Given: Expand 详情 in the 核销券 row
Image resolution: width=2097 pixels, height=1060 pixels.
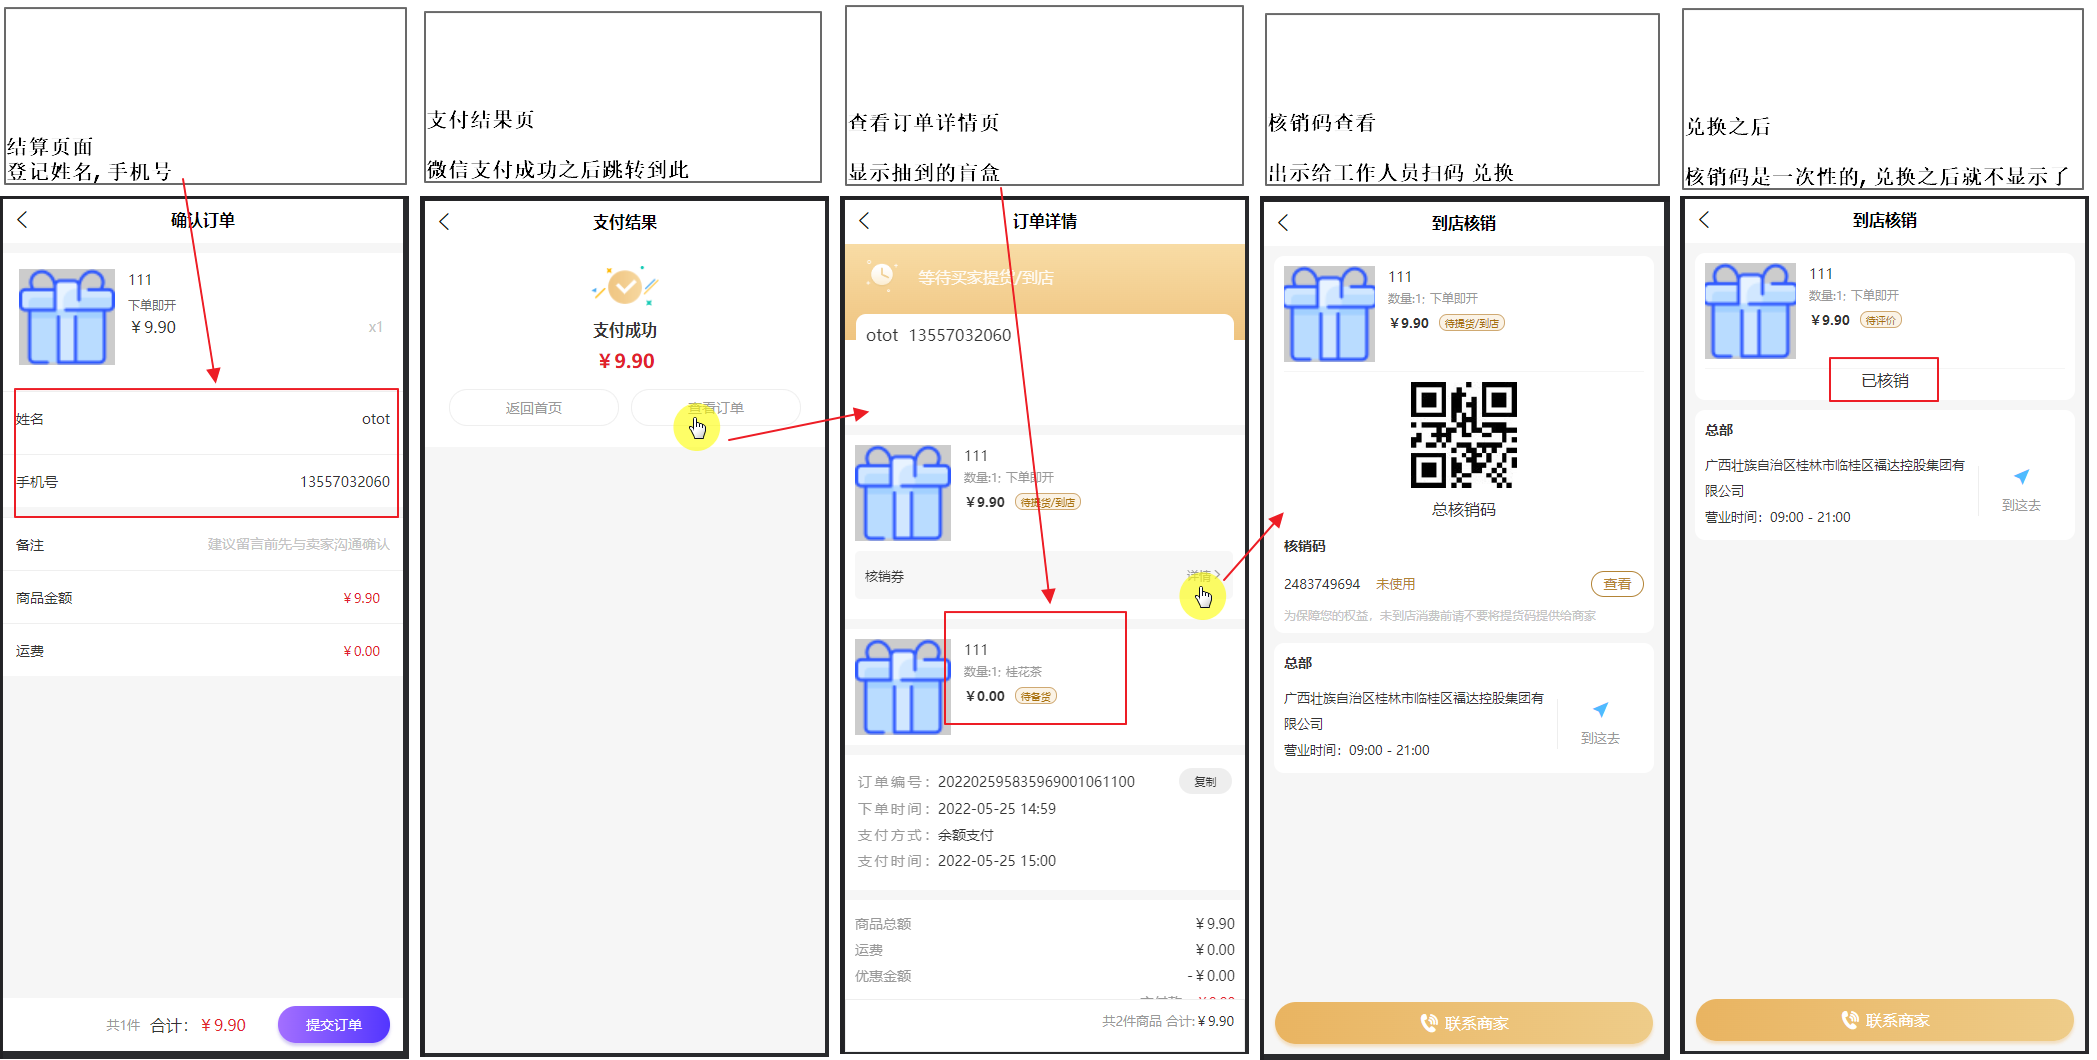Looking at the screenshot, I should click(1202, 576).
